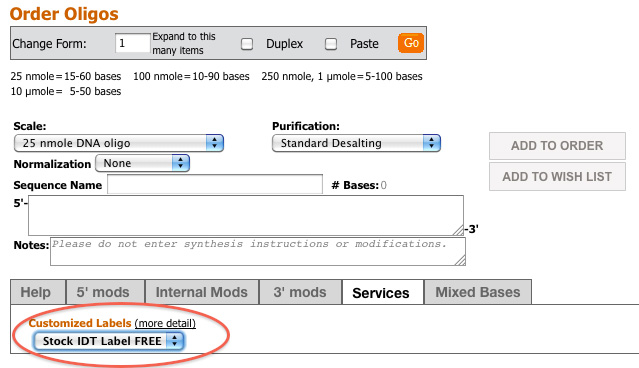Expand the Normalization dropdown
The image size is (639, 368).
click(142, 163)
